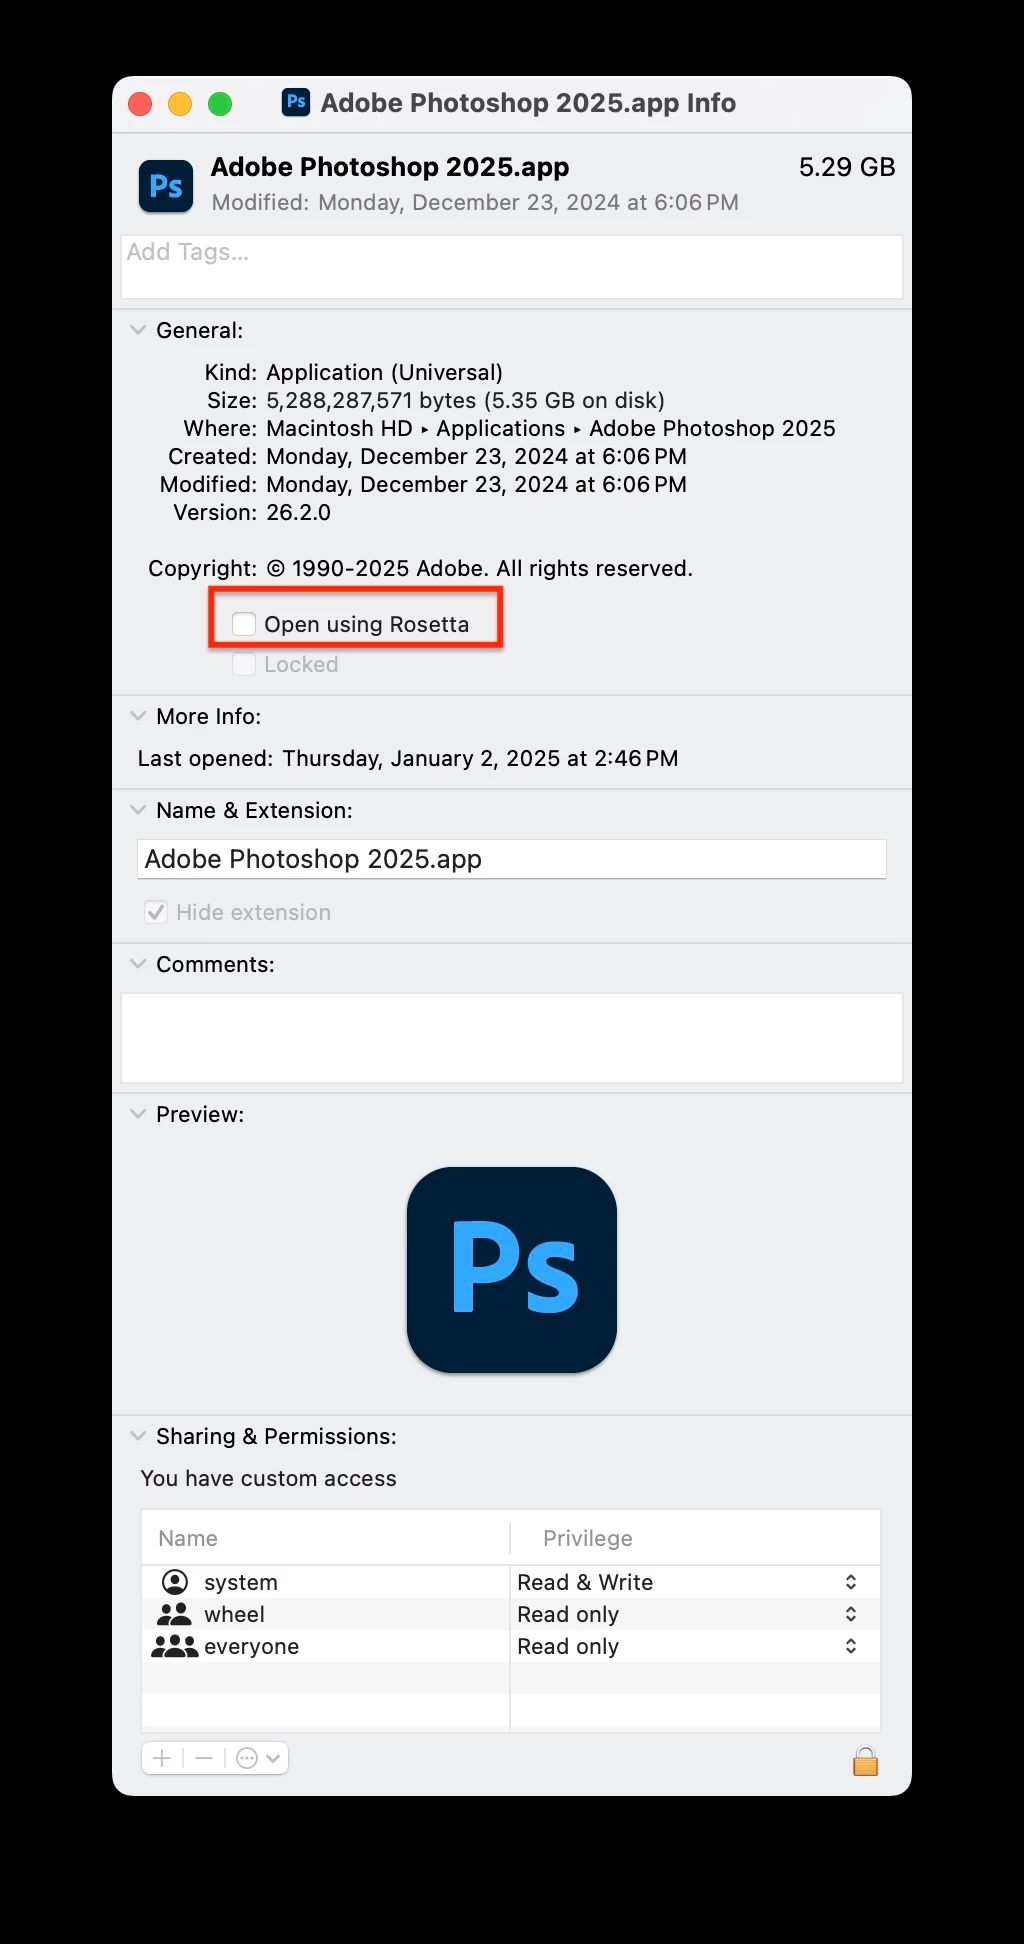Click the Add Tags field
Viewport: 1024px width, 1944px height.
pos(512,267)
